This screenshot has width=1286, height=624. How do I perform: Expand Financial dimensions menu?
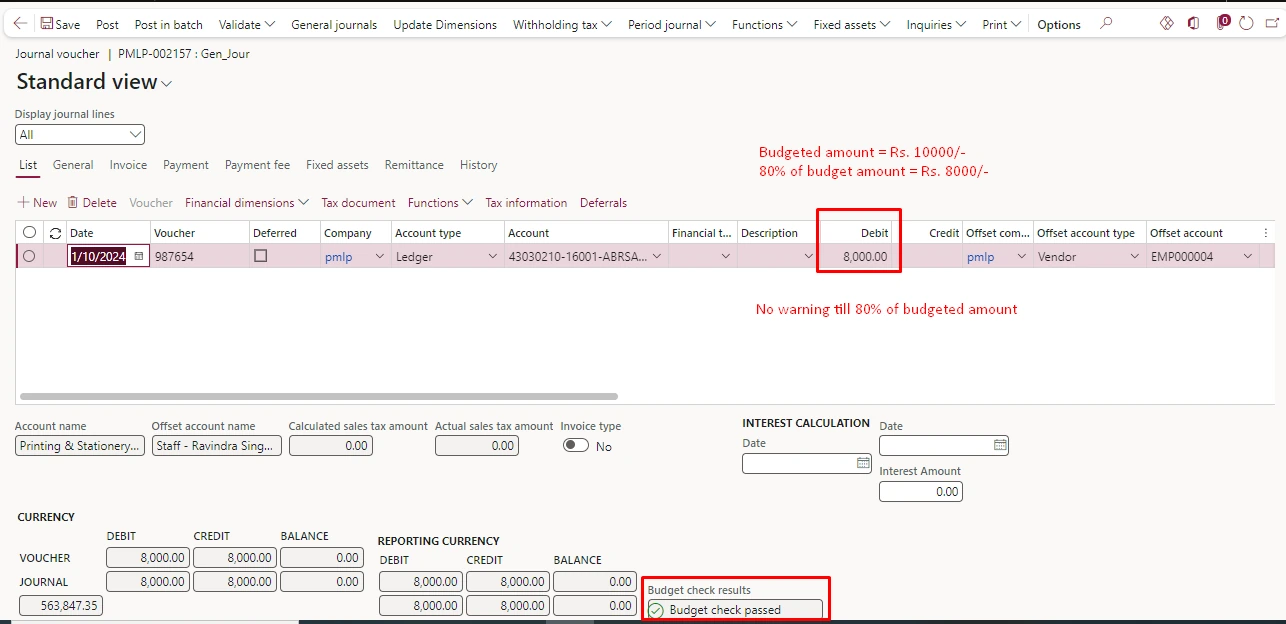(x=246, y=203)
